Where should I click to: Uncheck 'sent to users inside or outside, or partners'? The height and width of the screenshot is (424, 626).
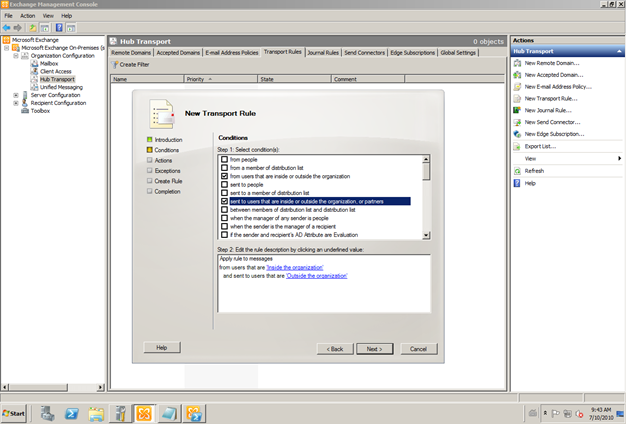point(224,201)
